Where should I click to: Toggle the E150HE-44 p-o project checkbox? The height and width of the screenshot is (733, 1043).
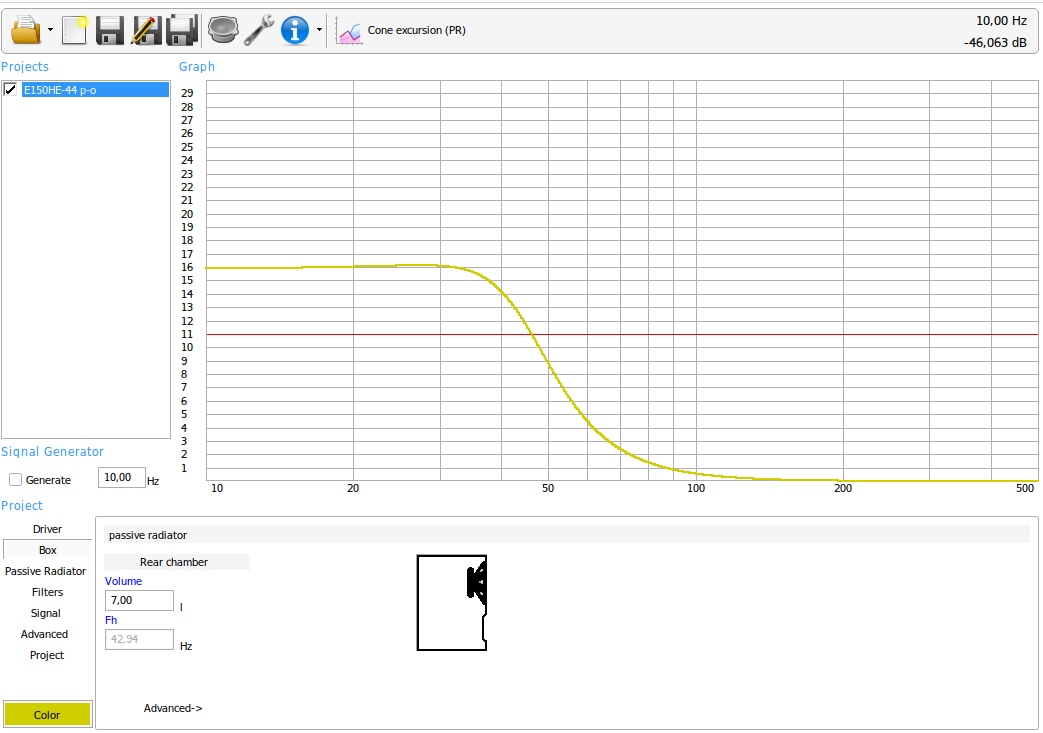(x=11, y=90)
